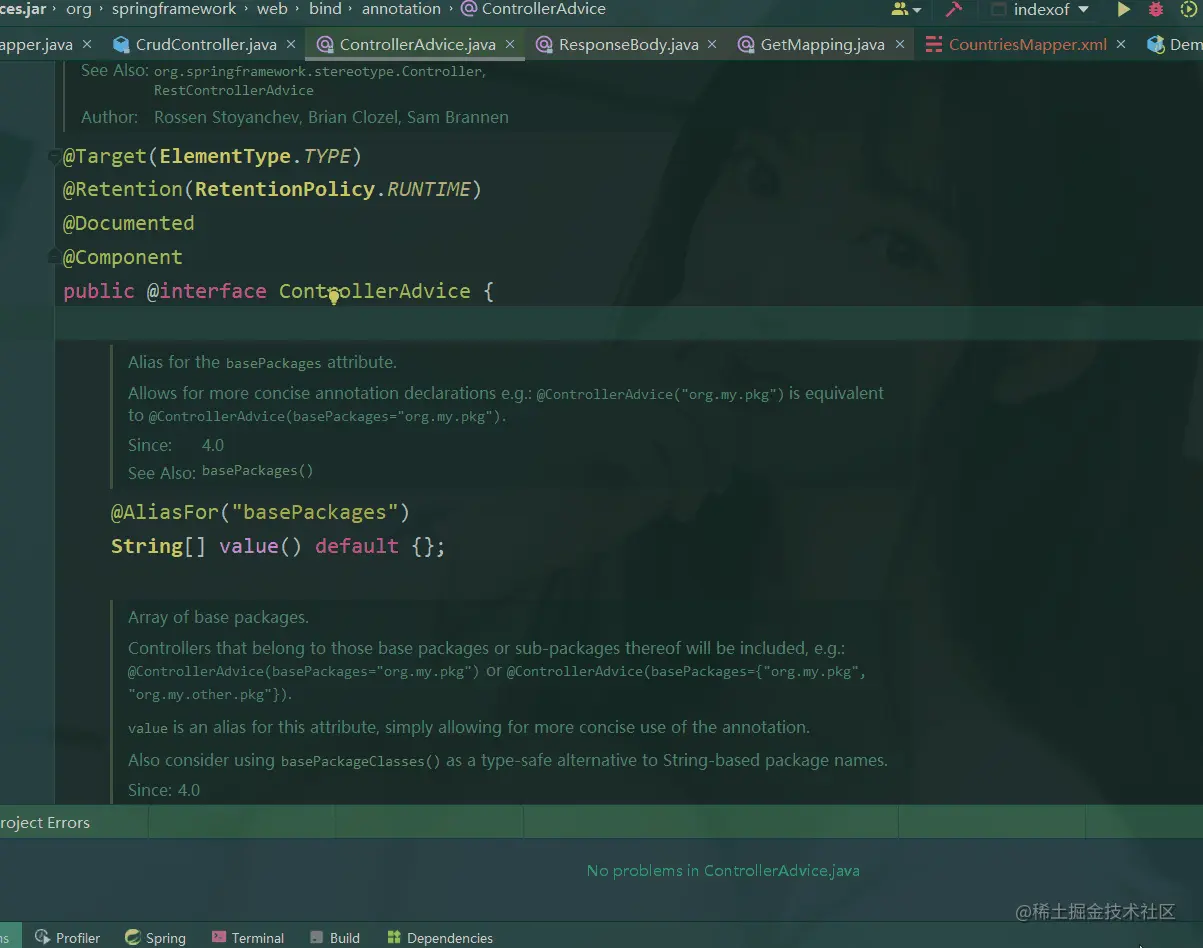Open the Build tool window
Viewport: 1203px width, 948px height.
click(334, 937)
